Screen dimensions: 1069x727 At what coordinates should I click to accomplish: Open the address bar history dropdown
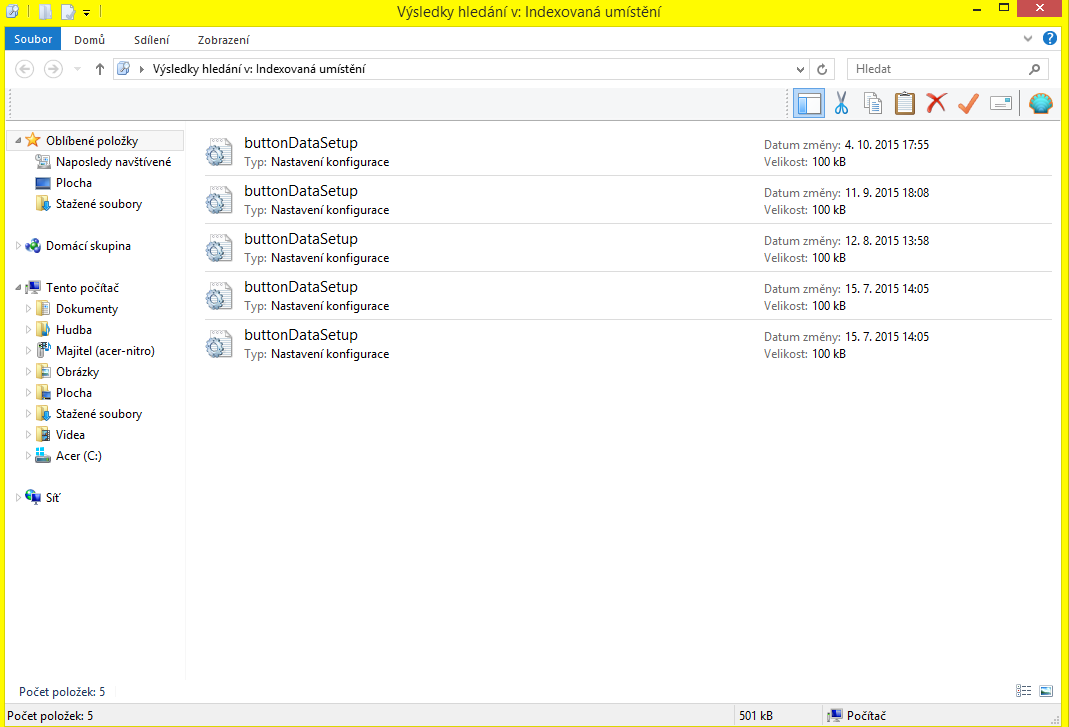(x=800, y=69)
